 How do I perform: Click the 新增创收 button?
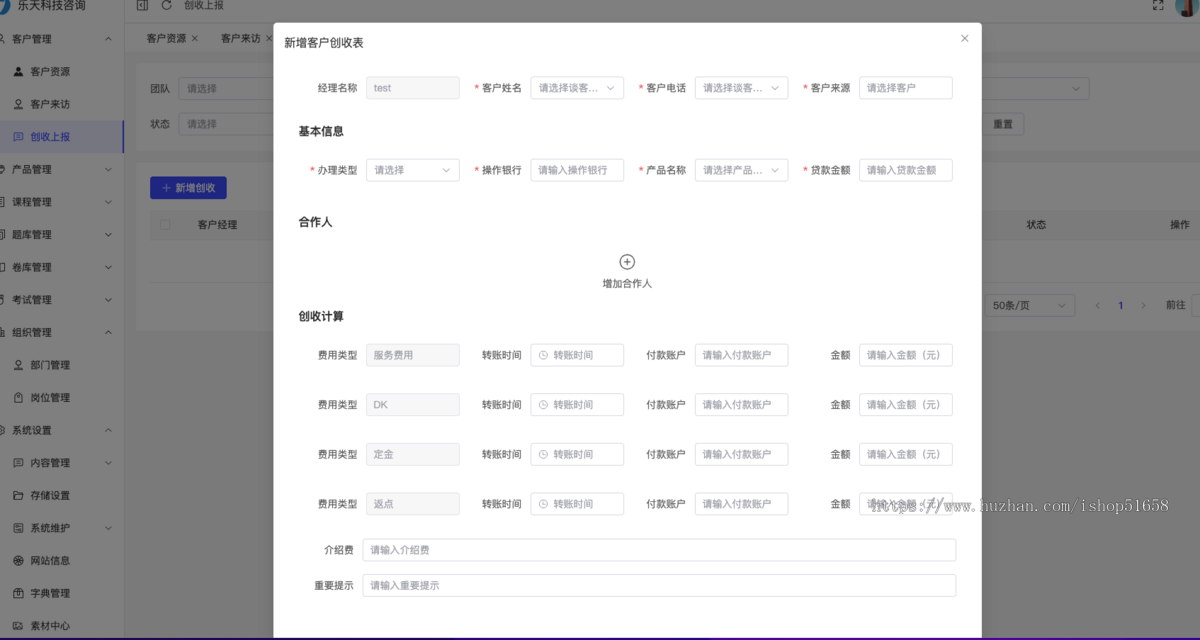188,188
